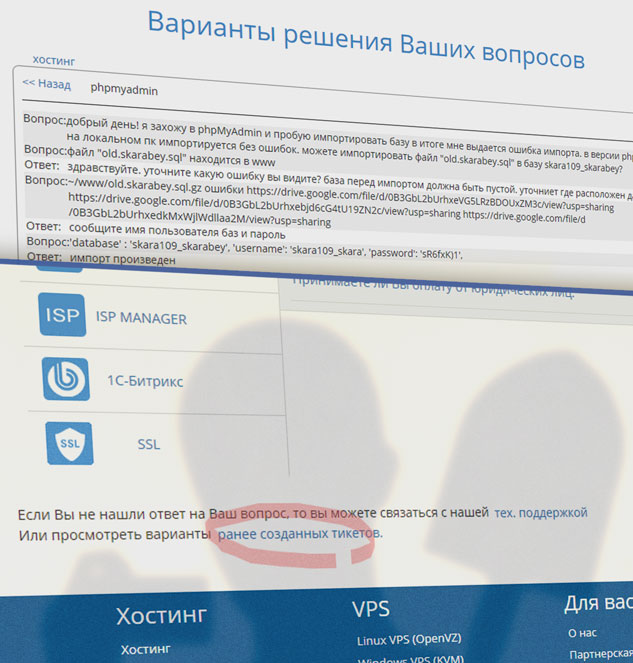Open the footer VPS heading
The image size is (633, 663).
(x=371, y=609)
